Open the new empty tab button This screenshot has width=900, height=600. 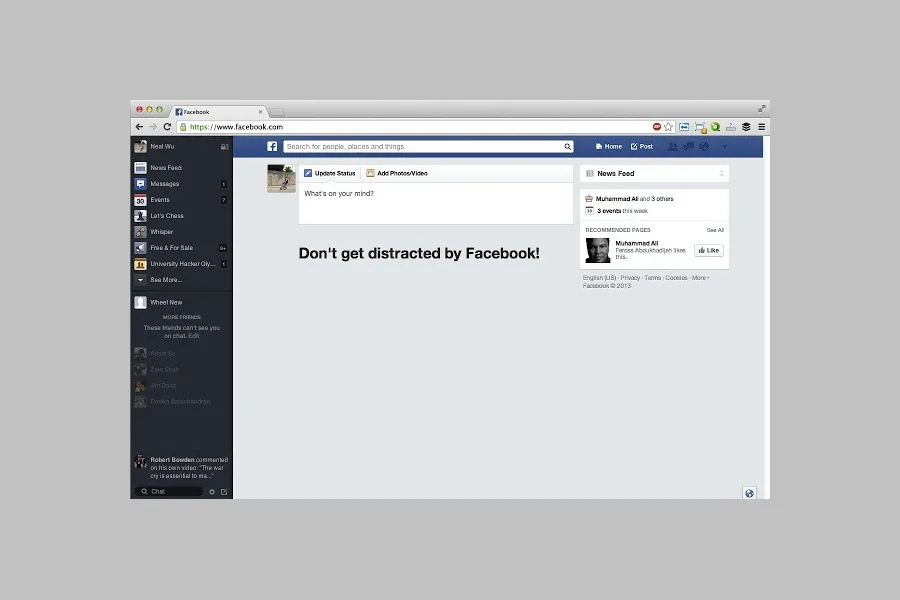[277, 113]
